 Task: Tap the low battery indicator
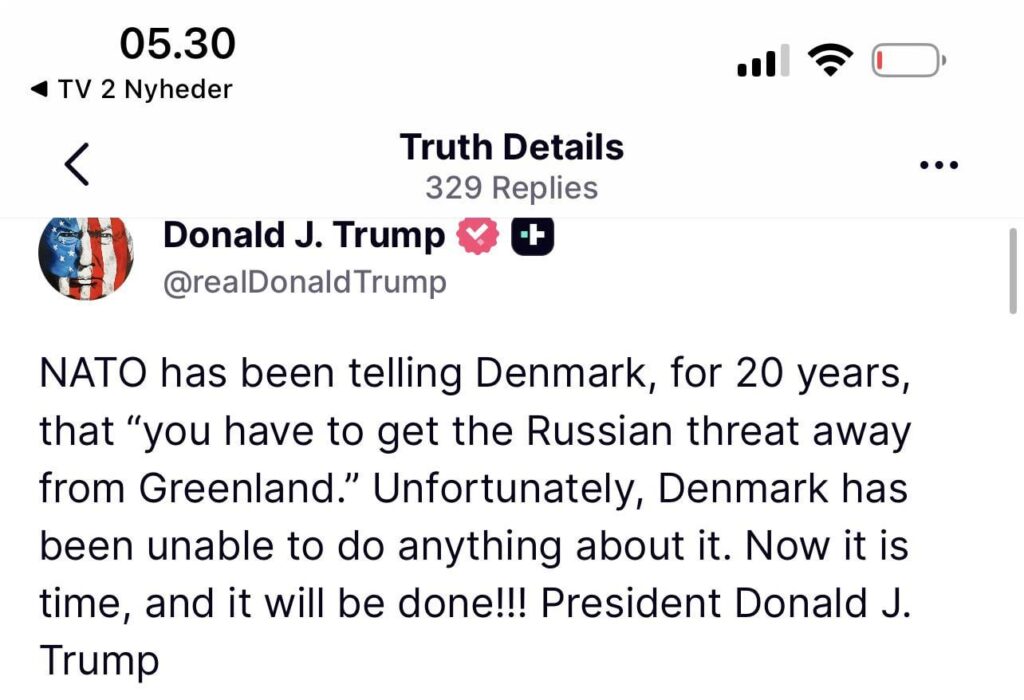coord(907,60)
